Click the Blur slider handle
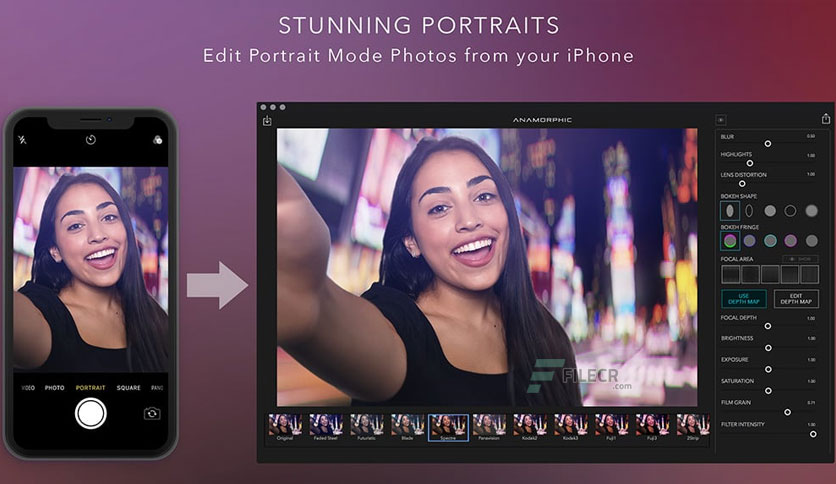Viewport: 836px width, 484px height. 768,143
